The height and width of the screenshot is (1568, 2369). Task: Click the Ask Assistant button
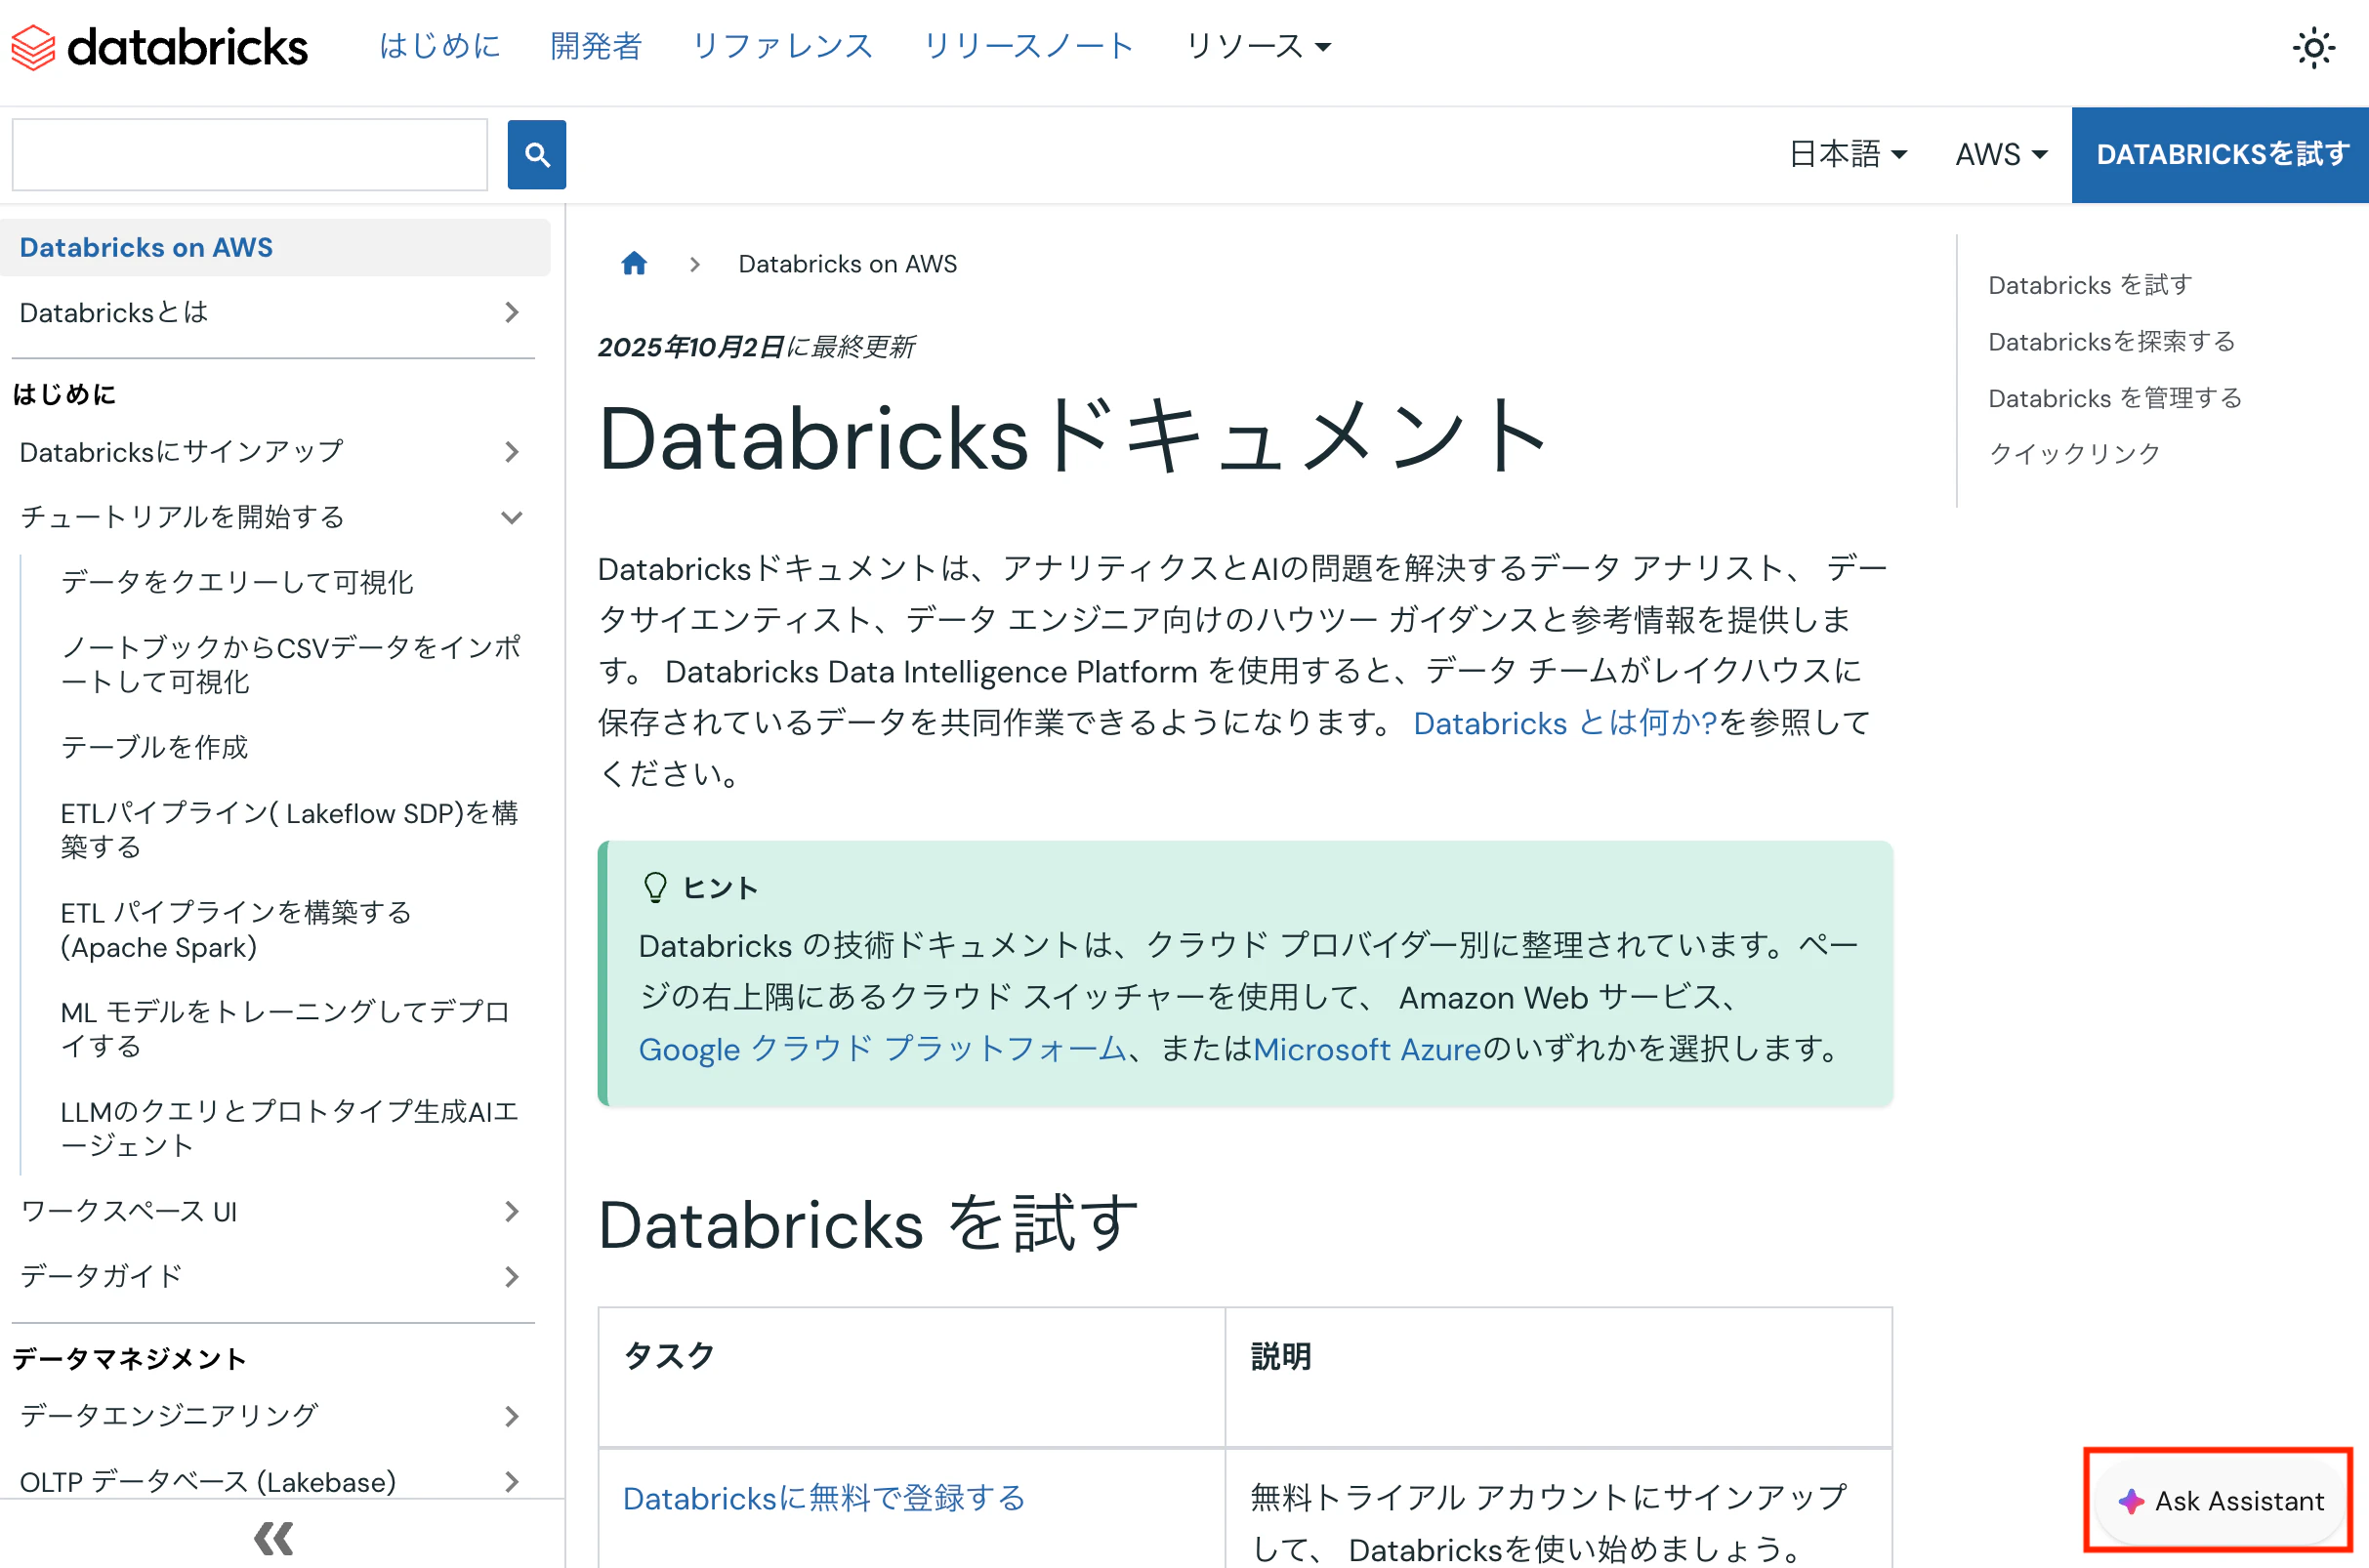(2220, 1501)
